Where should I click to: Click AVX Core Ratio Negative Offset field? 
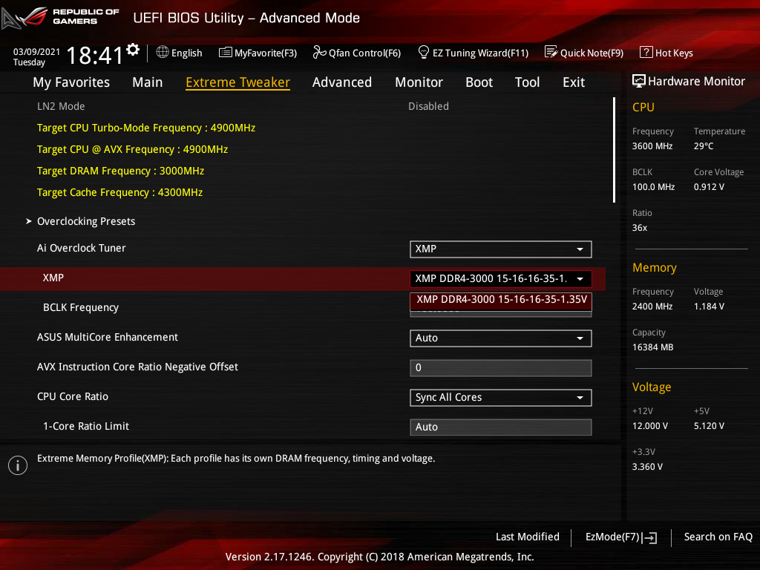tap(500, 368)
